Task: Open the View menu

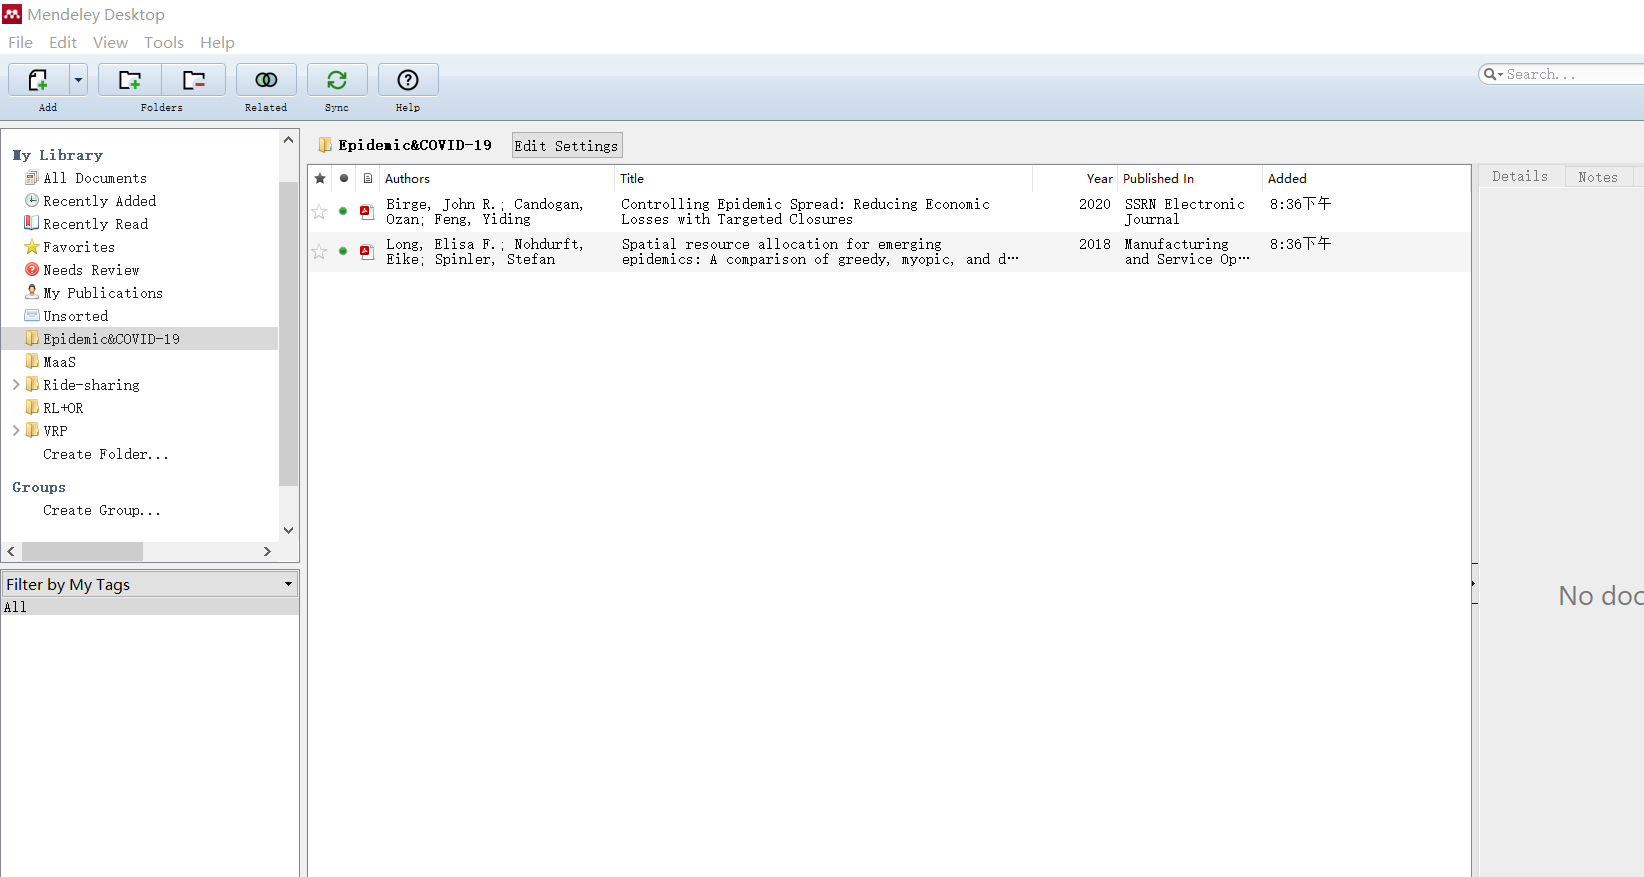Action: point(110,42)
